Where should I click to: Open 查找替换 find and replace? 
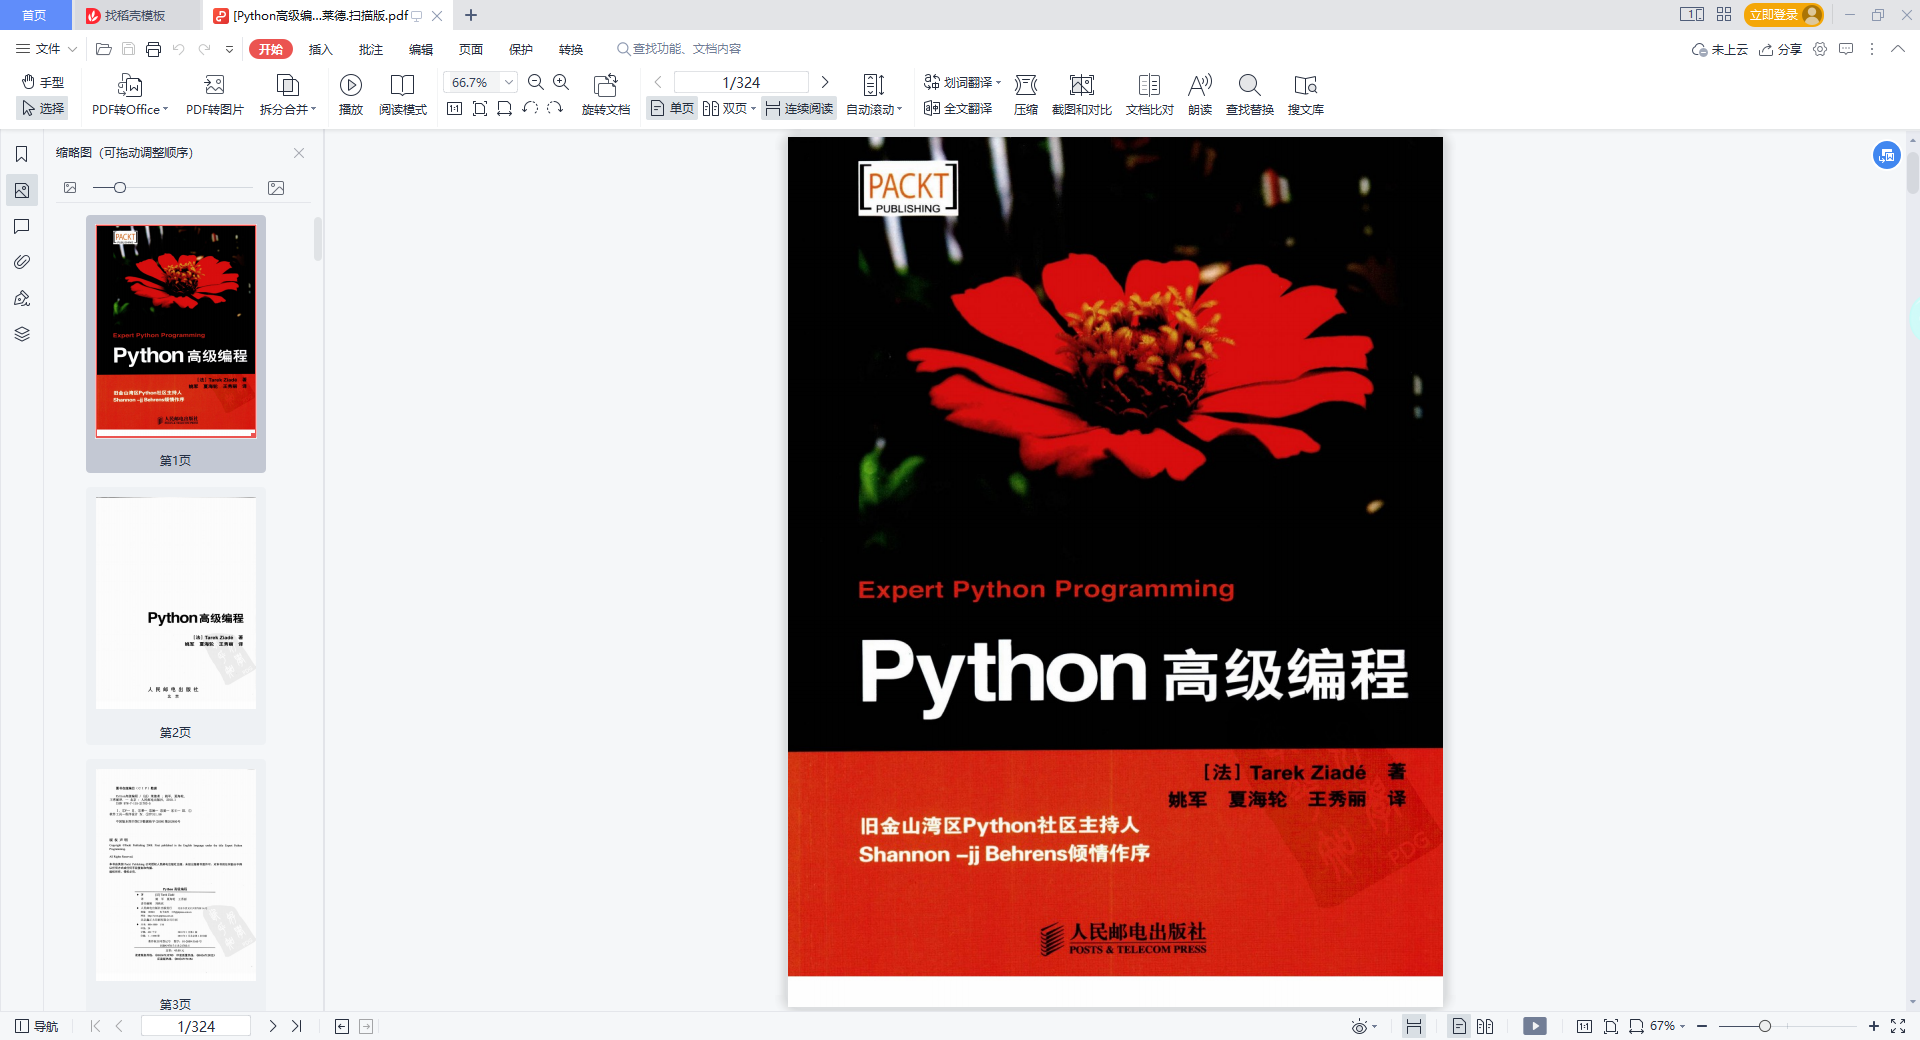(x=1249, y=86)
